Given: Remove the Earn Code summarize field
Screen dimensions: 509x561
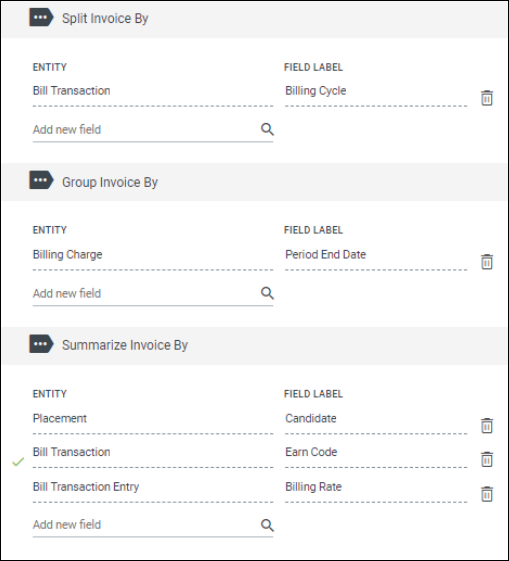Looking at the screenshot, I should 486,459.
